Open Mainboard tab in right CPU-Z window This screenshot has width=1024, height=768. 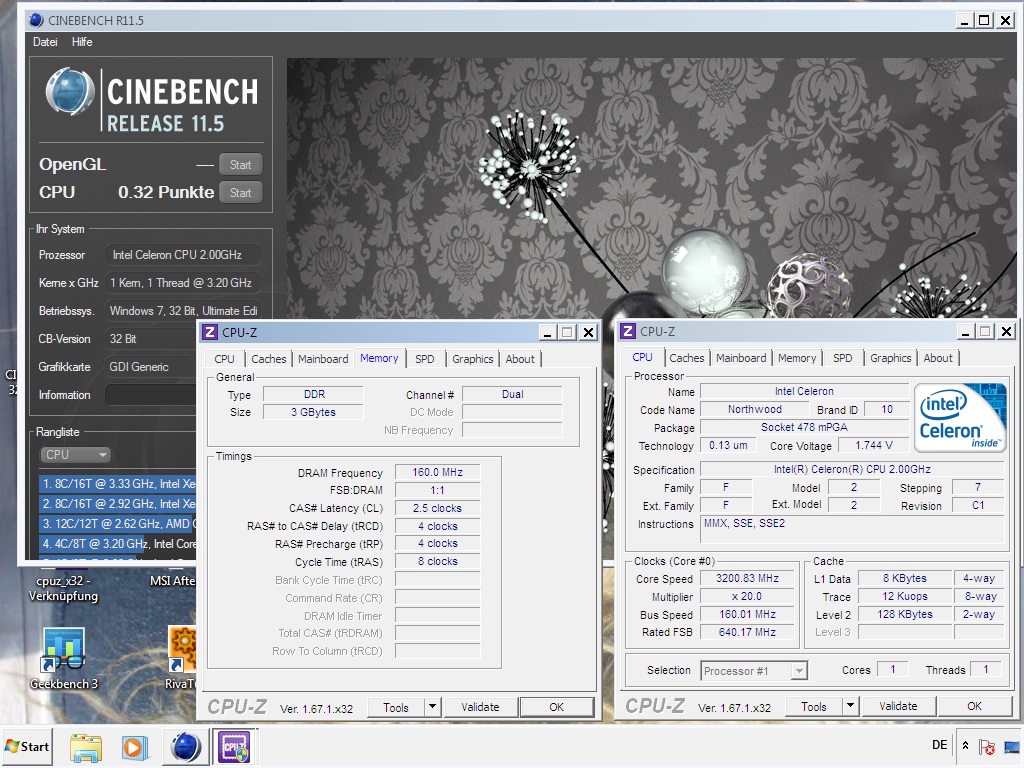pos(741,359)
